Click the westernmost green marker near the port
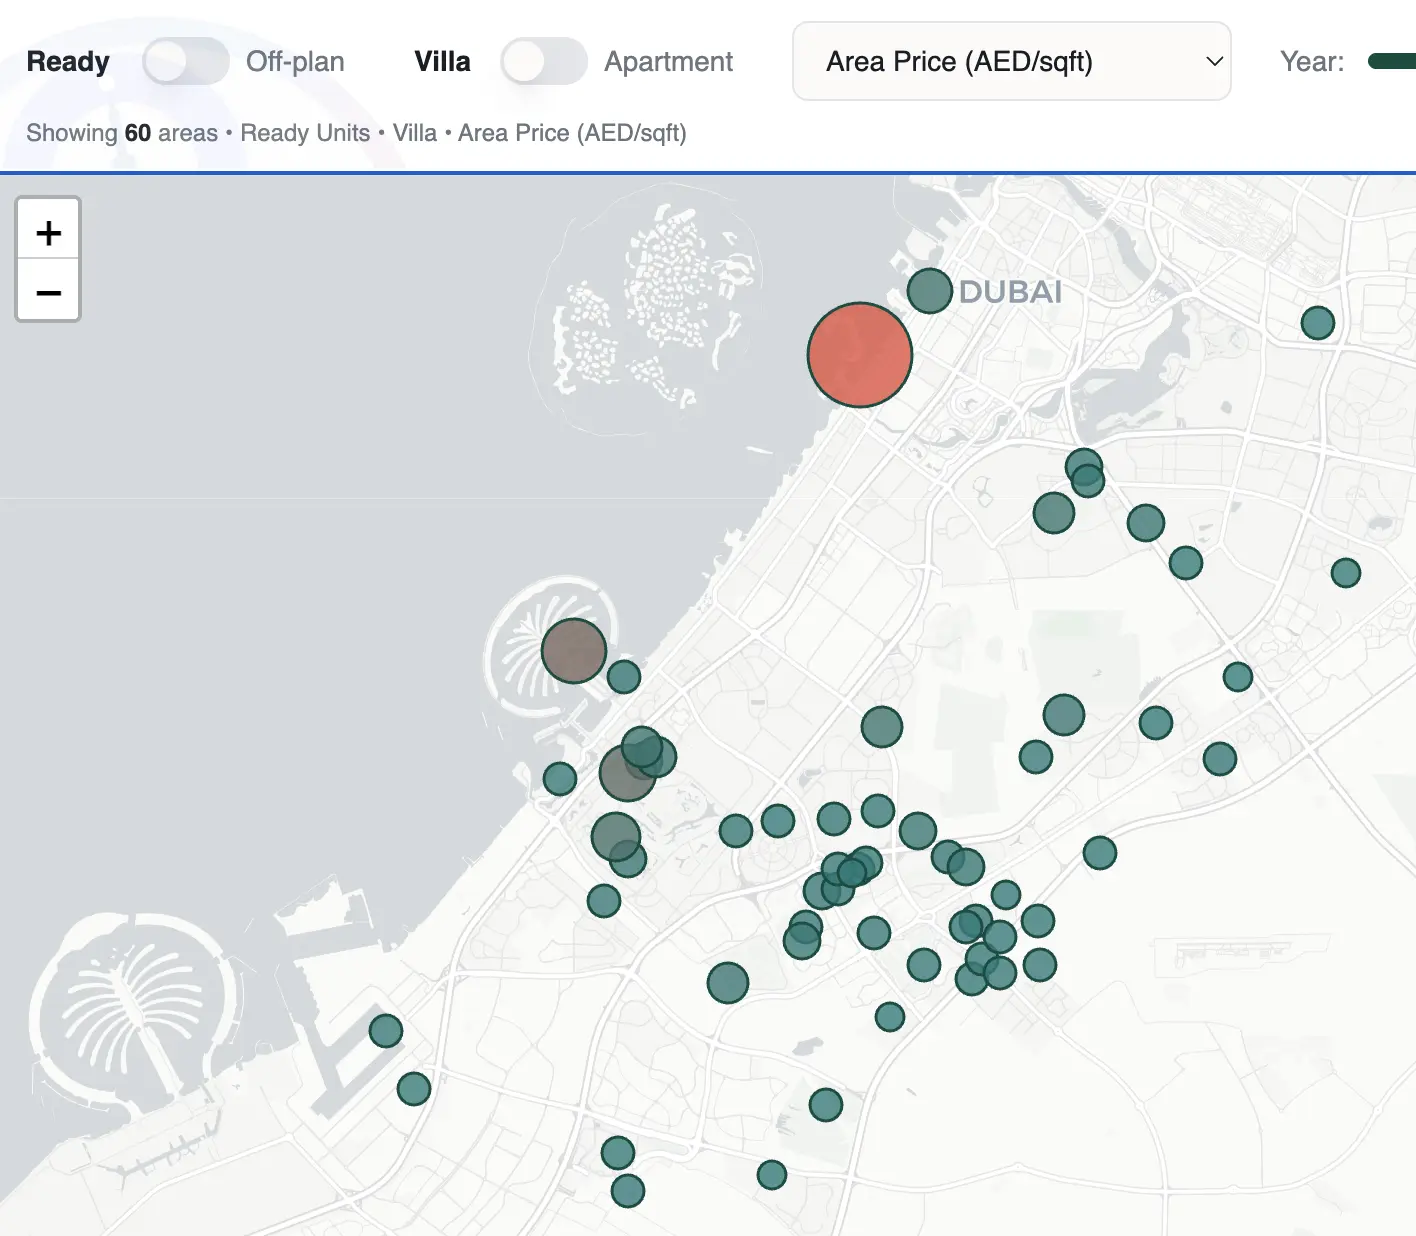Image resolution: width=1416 pixels, height=1236 pixels. click(386, 1031)
